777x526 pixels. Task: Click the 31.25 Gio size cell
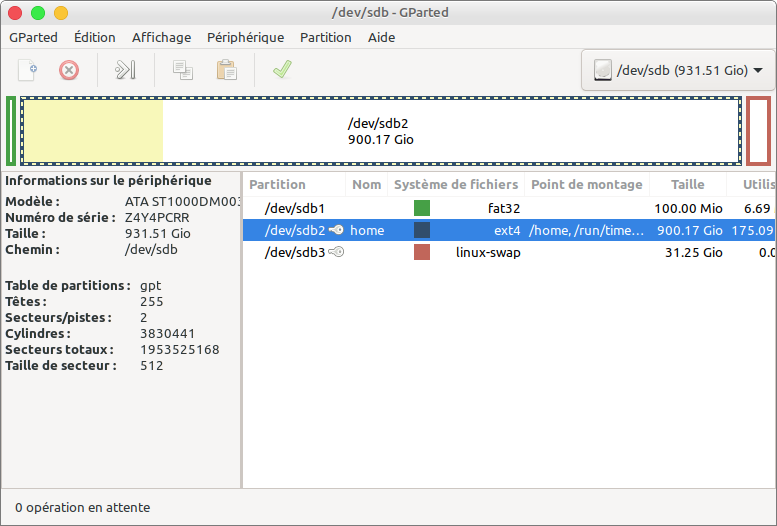(694, 252)
